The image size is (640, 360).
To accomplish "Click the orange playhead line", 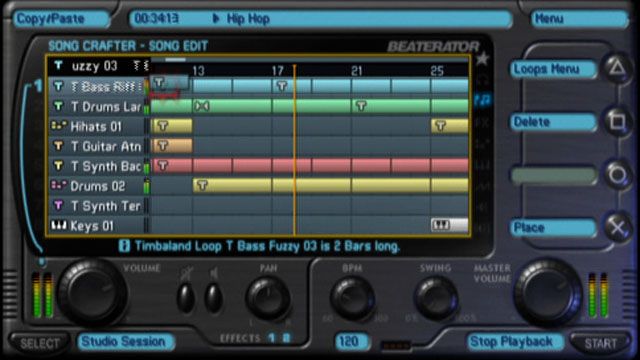I will (x=294, y=149).
